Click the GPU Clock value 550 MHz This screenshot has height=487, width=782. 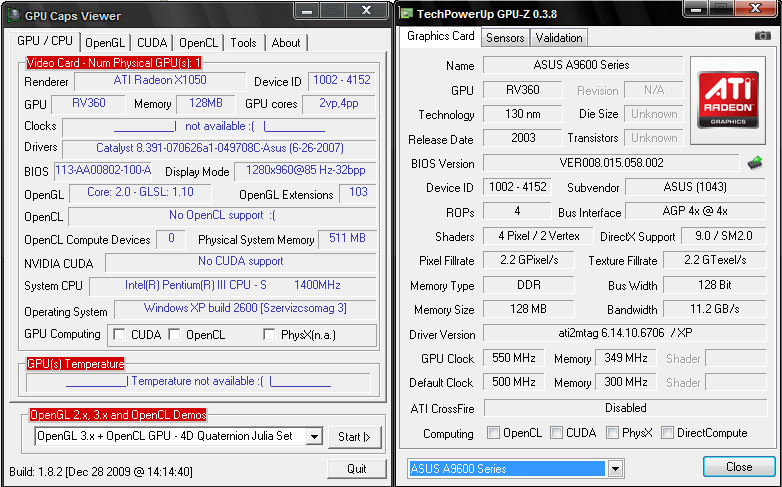pyautogui.click(x=514, y=358)
